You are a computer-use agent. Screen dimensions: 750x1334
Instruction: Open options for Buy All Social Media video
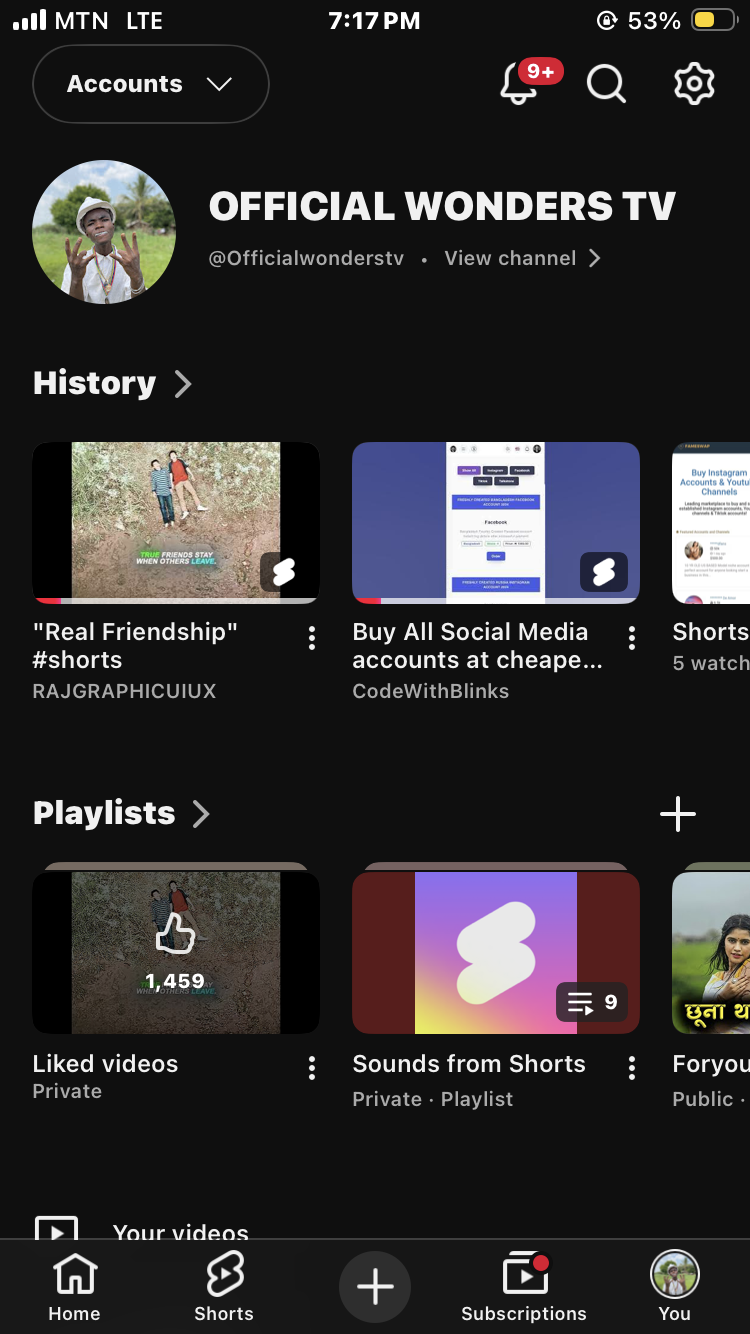click(632, 637)
